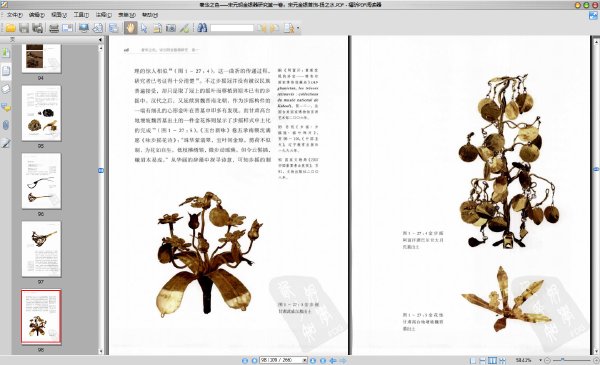The height and width of the screenshot is (365, 600).
Task: Expand dropdown arrow beside search options
Action: pyautogui.click(x=298, y=28)
